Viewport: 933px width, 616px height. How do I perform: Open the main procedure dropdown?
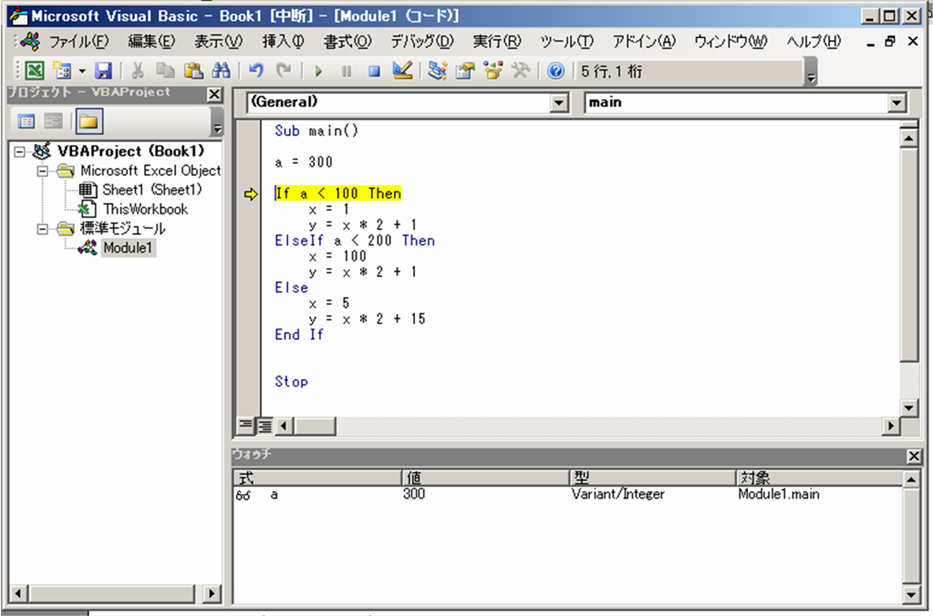pyautogui.click(x=896, y=104)
